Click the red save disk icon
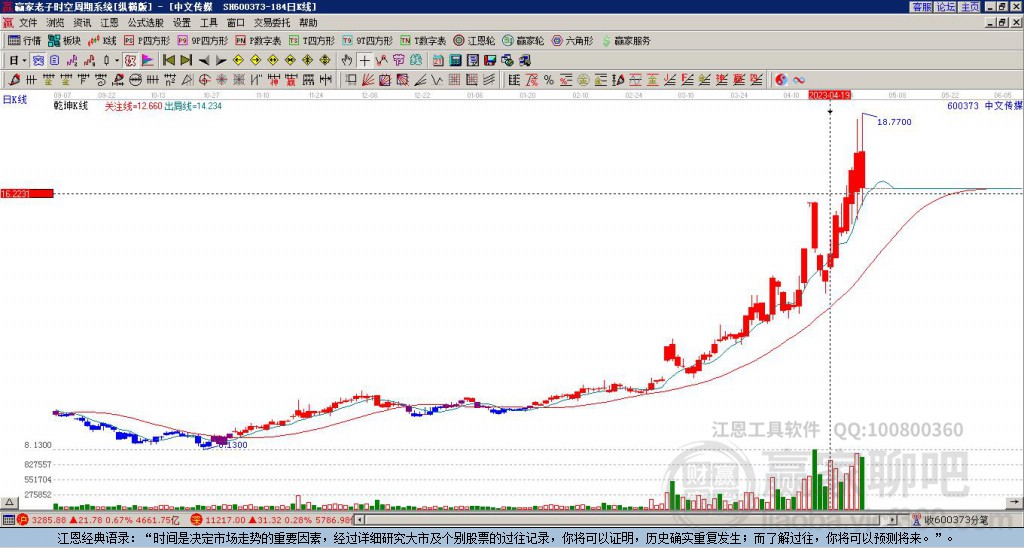 (490, 61)
